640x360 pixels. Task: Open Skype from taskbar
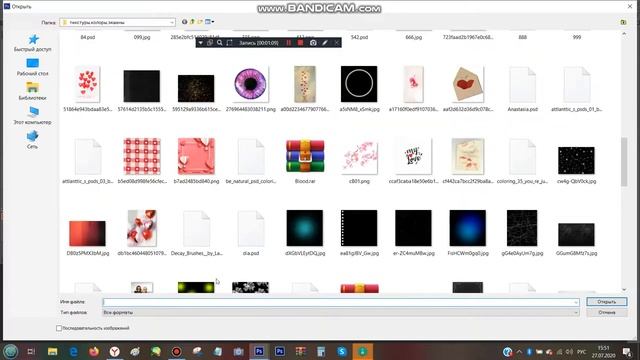coord(342,351)
